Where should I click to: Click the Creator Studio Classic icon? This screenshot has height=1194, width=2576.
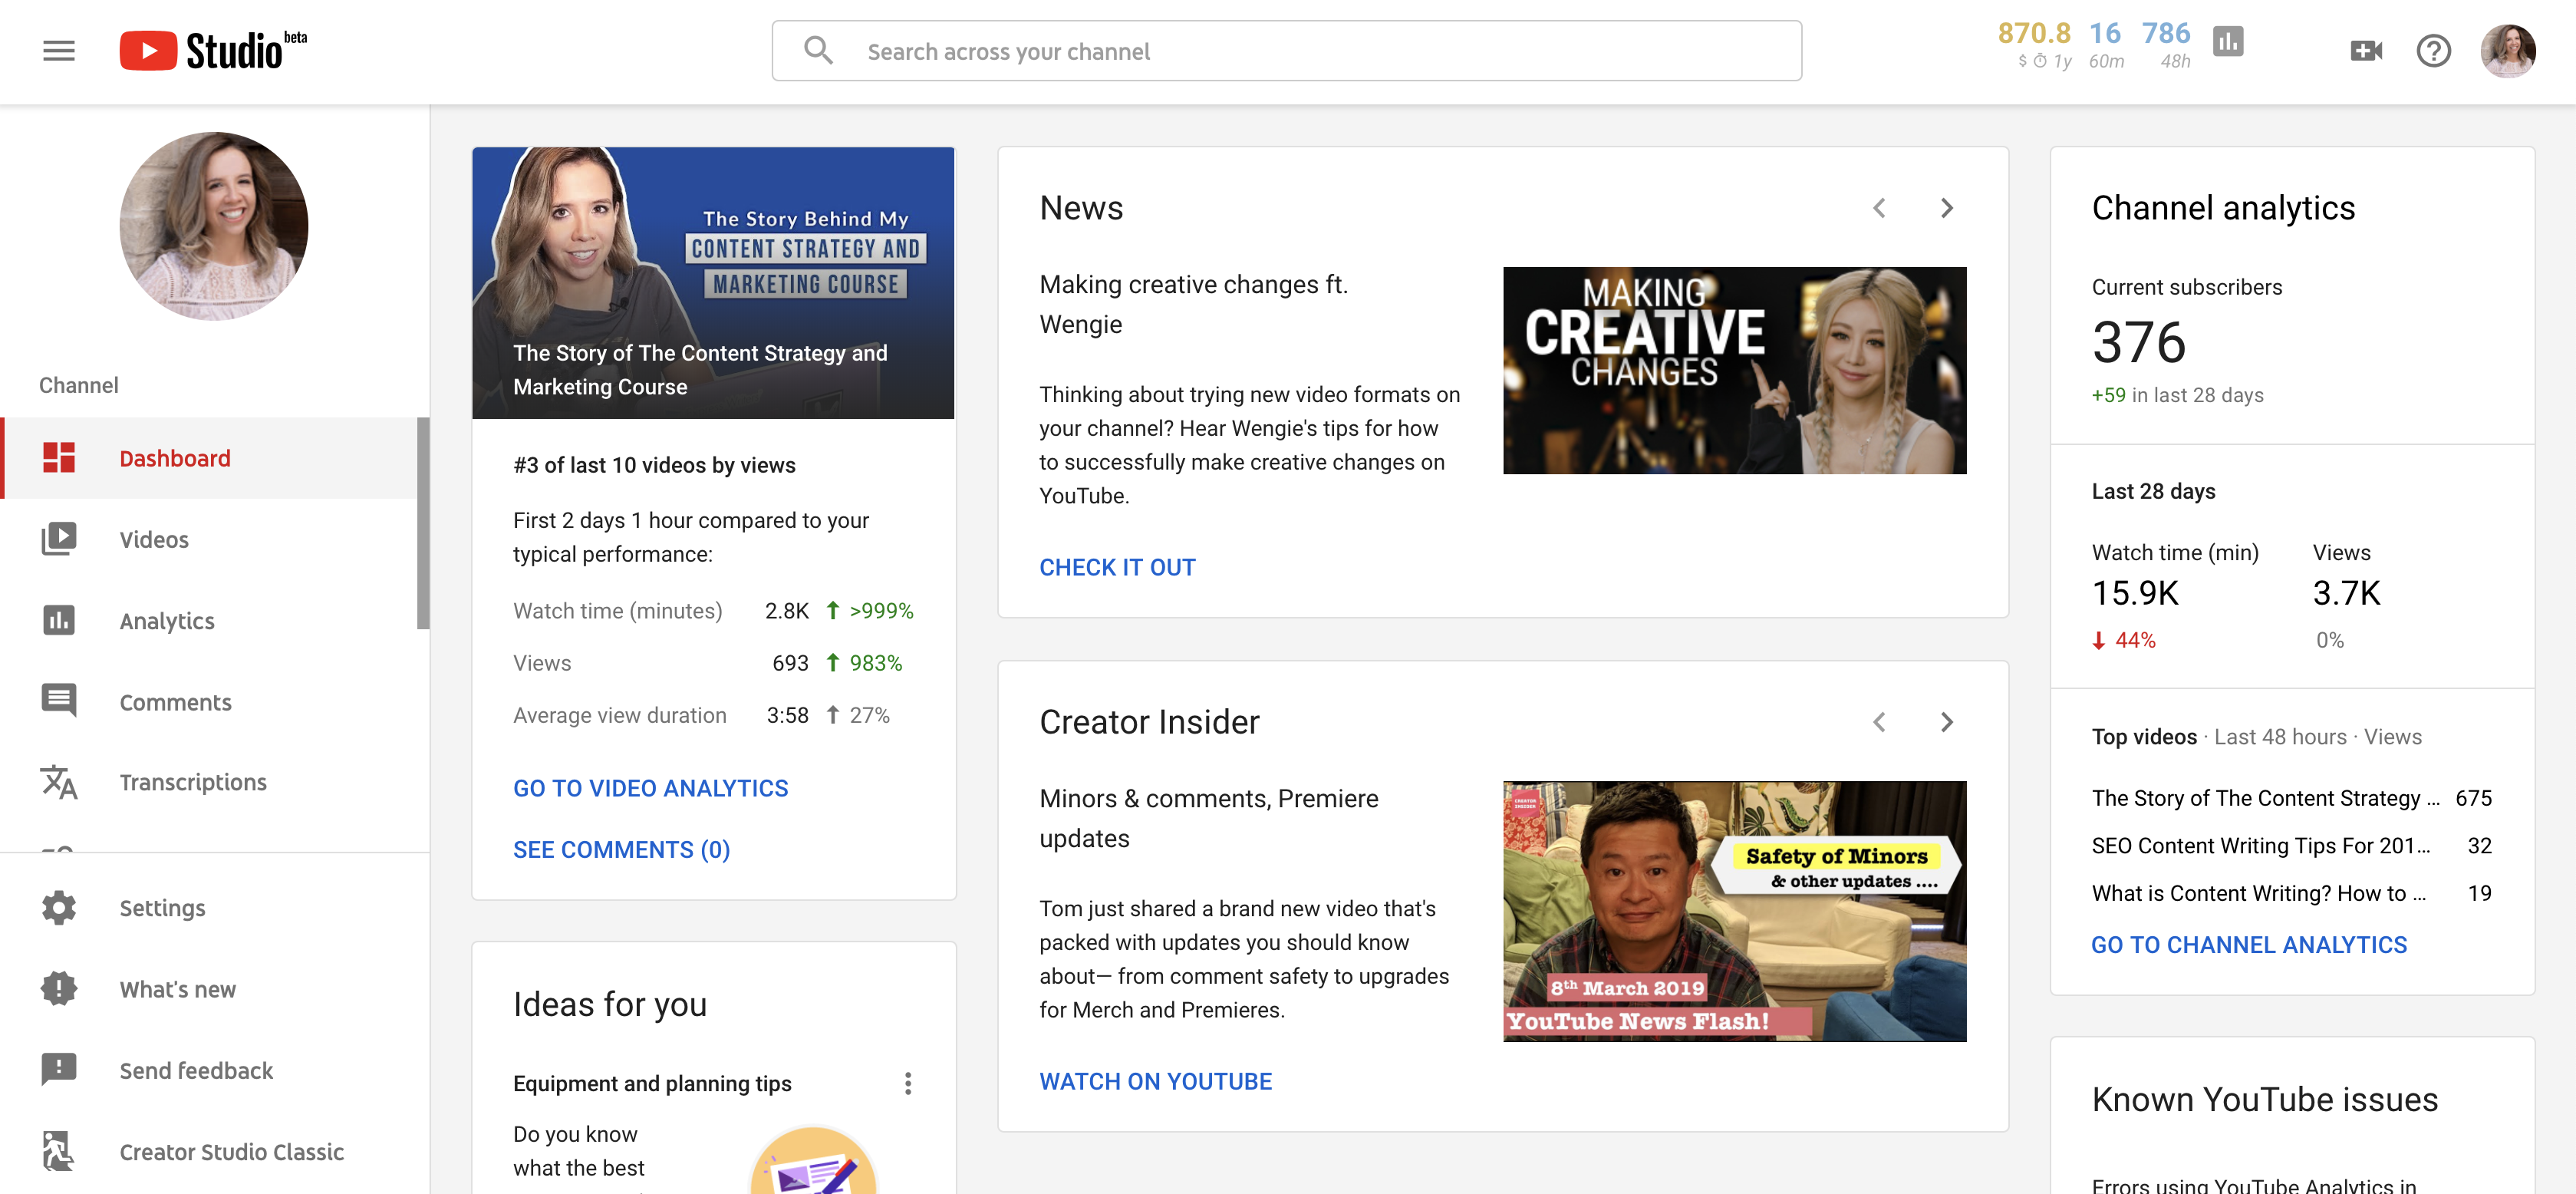[59, 1151]
